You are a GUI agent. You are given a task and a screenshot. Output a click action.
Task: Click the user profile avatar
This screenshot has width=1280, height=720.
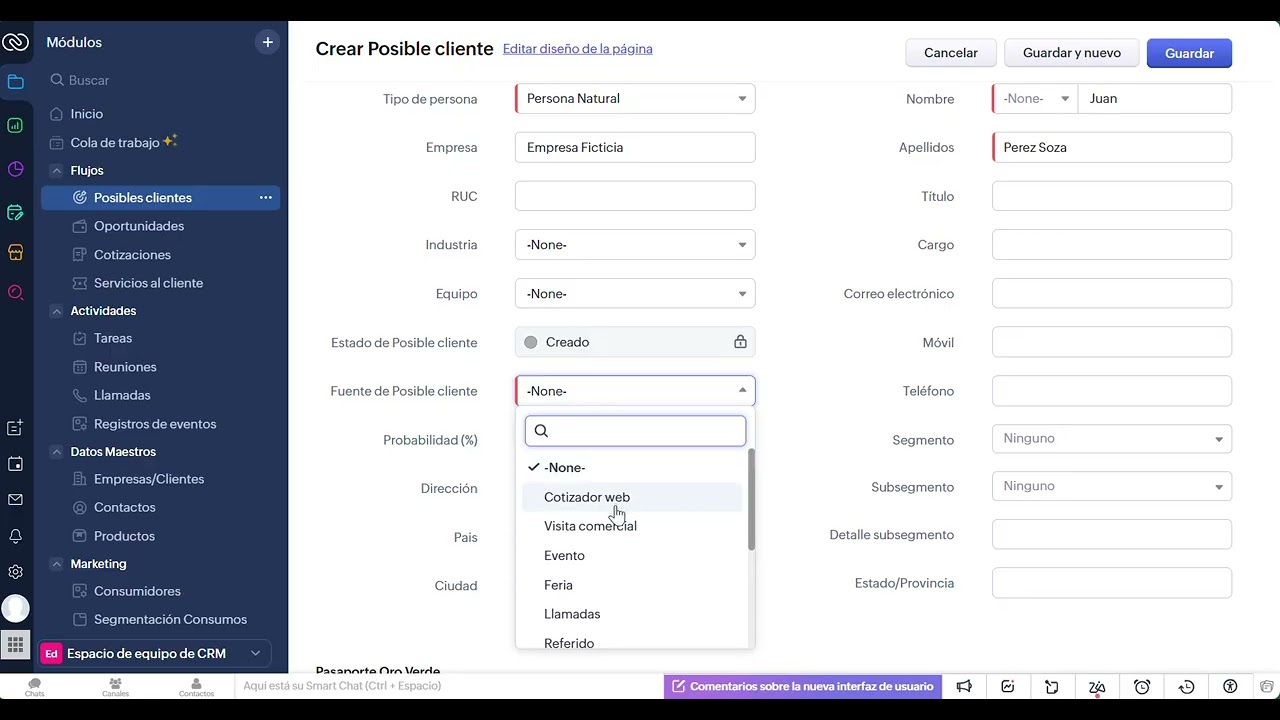coord(15,607)
